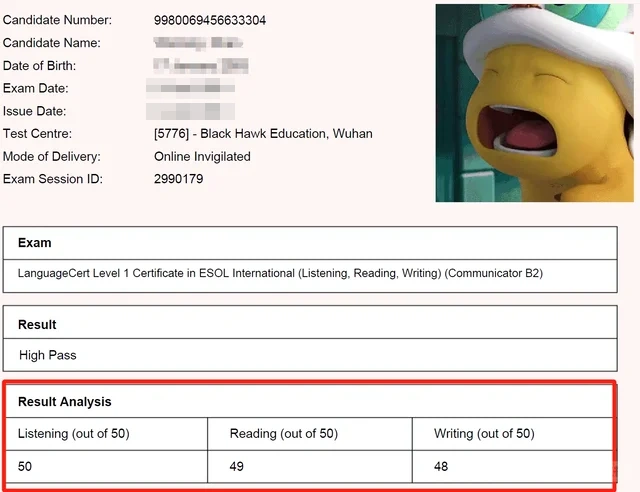Click the 'Exam Session ID:' label
The height and width of the screenshot is (492, 640).
53,179
